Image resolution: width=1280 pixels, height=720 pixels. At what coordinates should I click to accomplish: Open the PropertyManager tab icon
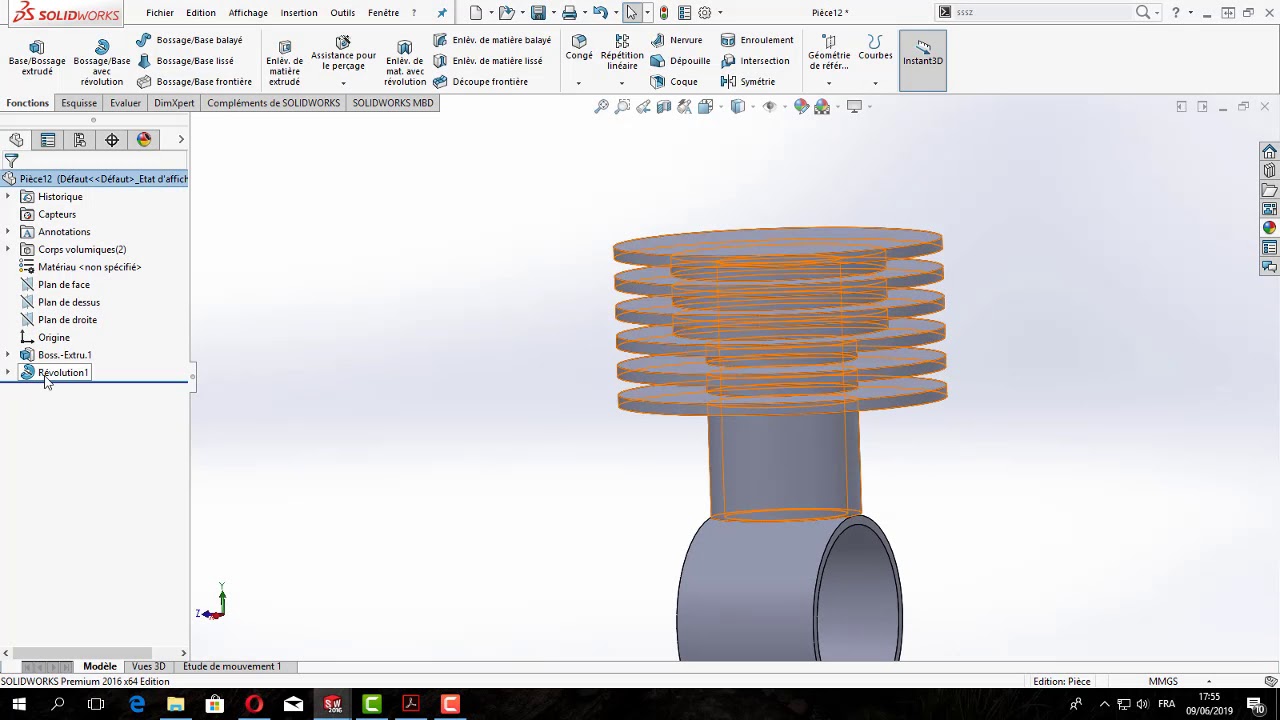(x=48, y=140)
